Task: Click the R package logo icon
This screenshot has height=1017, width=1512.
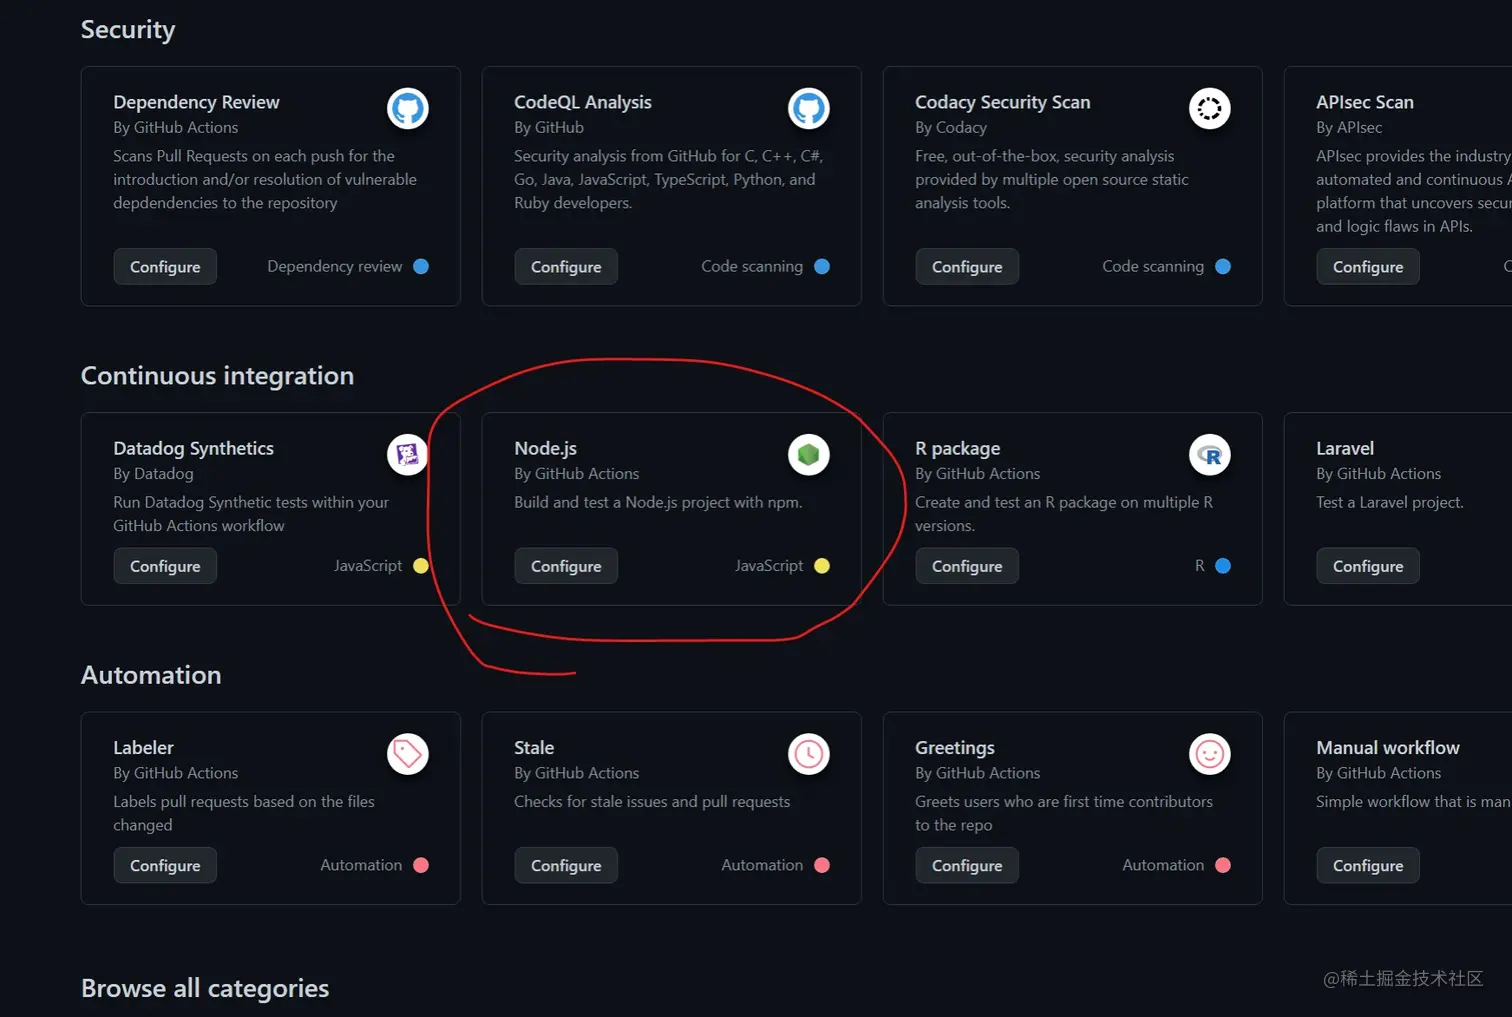Action: click(1210, 455)
